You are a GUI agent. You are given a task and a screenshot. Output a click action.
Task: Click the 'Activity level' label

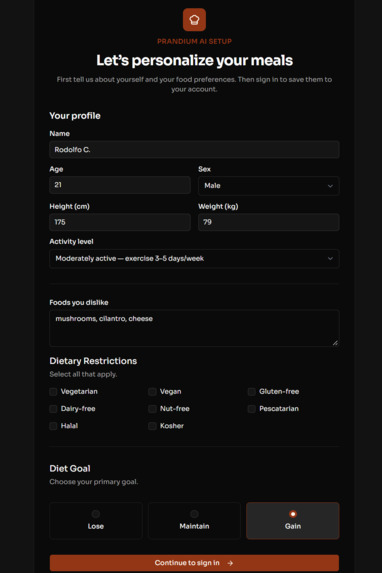pos(71,242)
